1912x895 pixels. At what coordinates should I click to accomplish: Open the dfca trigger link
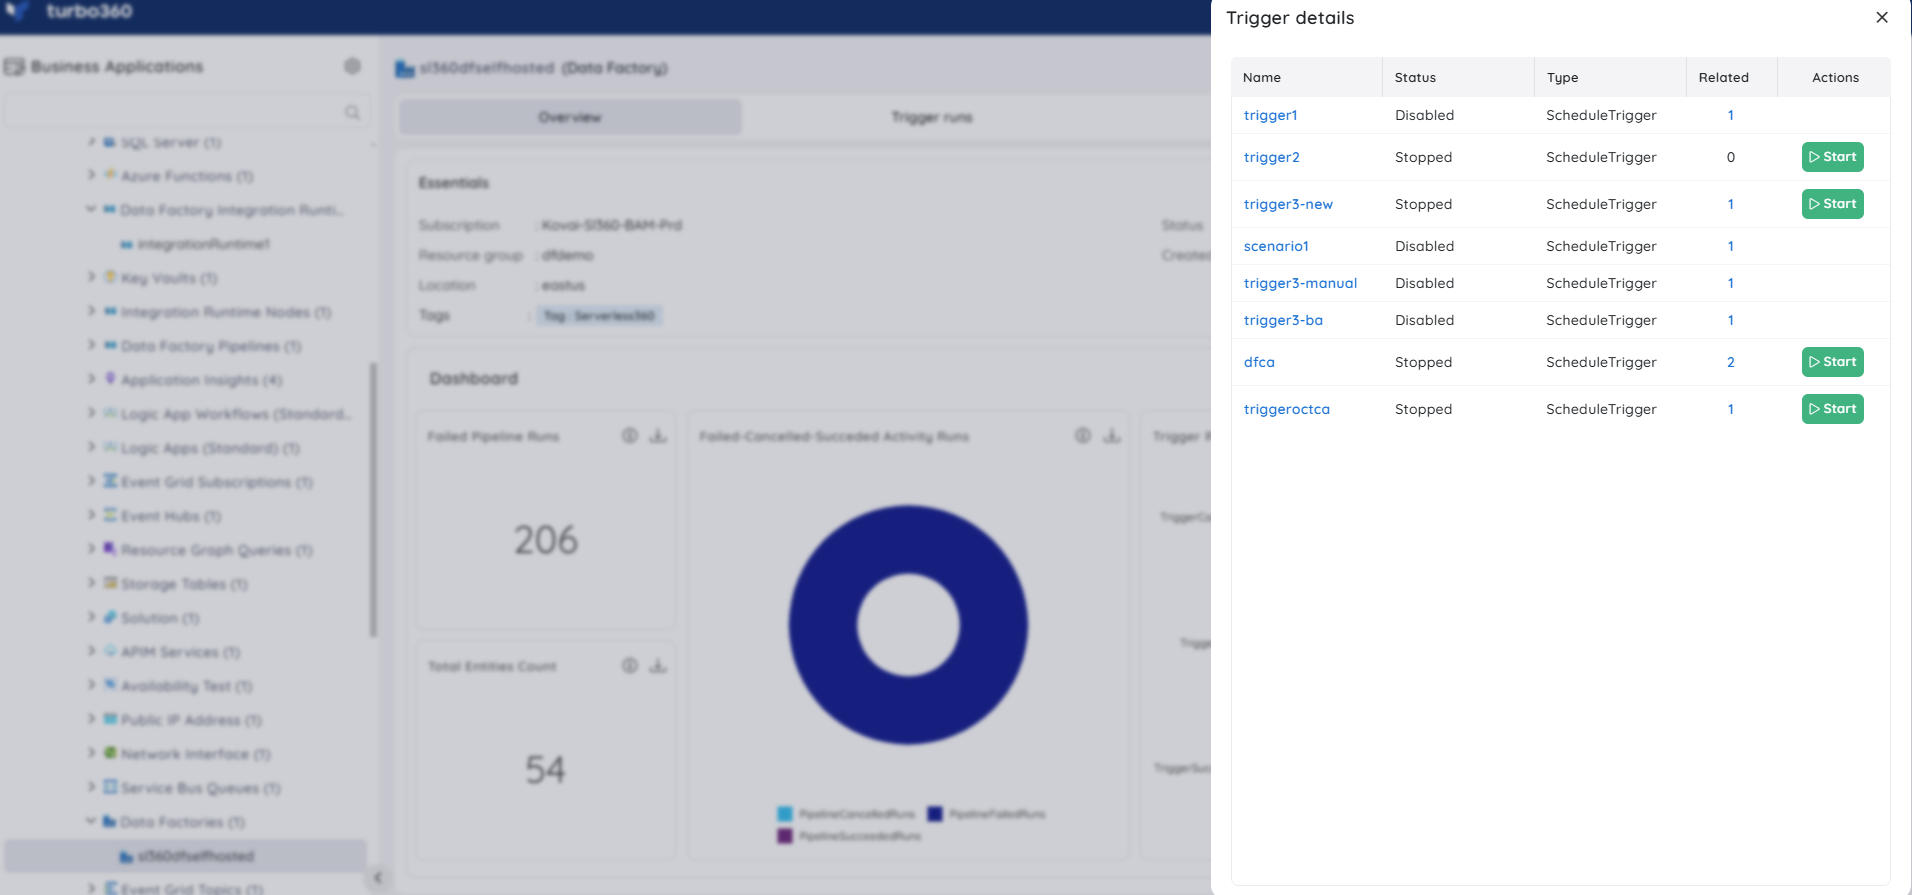pyautogui.click(x=1259, y=362)
